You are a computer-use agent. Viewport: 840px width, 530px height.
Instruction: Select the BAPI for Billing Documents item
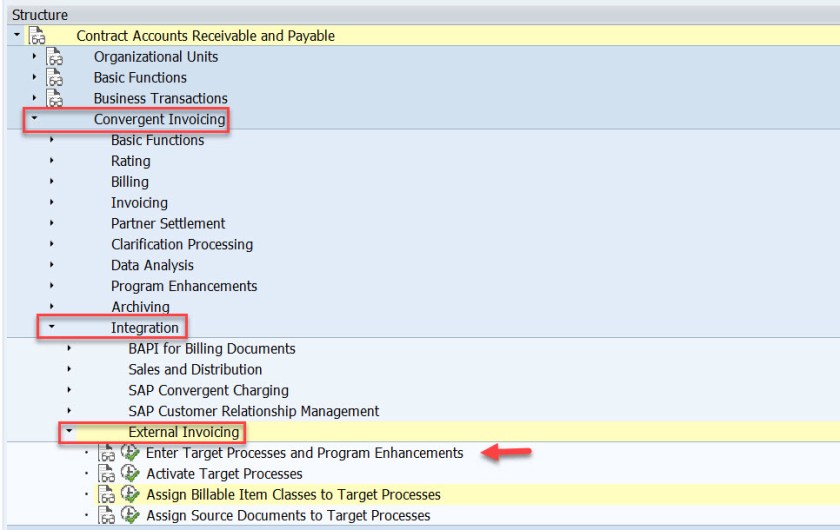coord(211,349)
